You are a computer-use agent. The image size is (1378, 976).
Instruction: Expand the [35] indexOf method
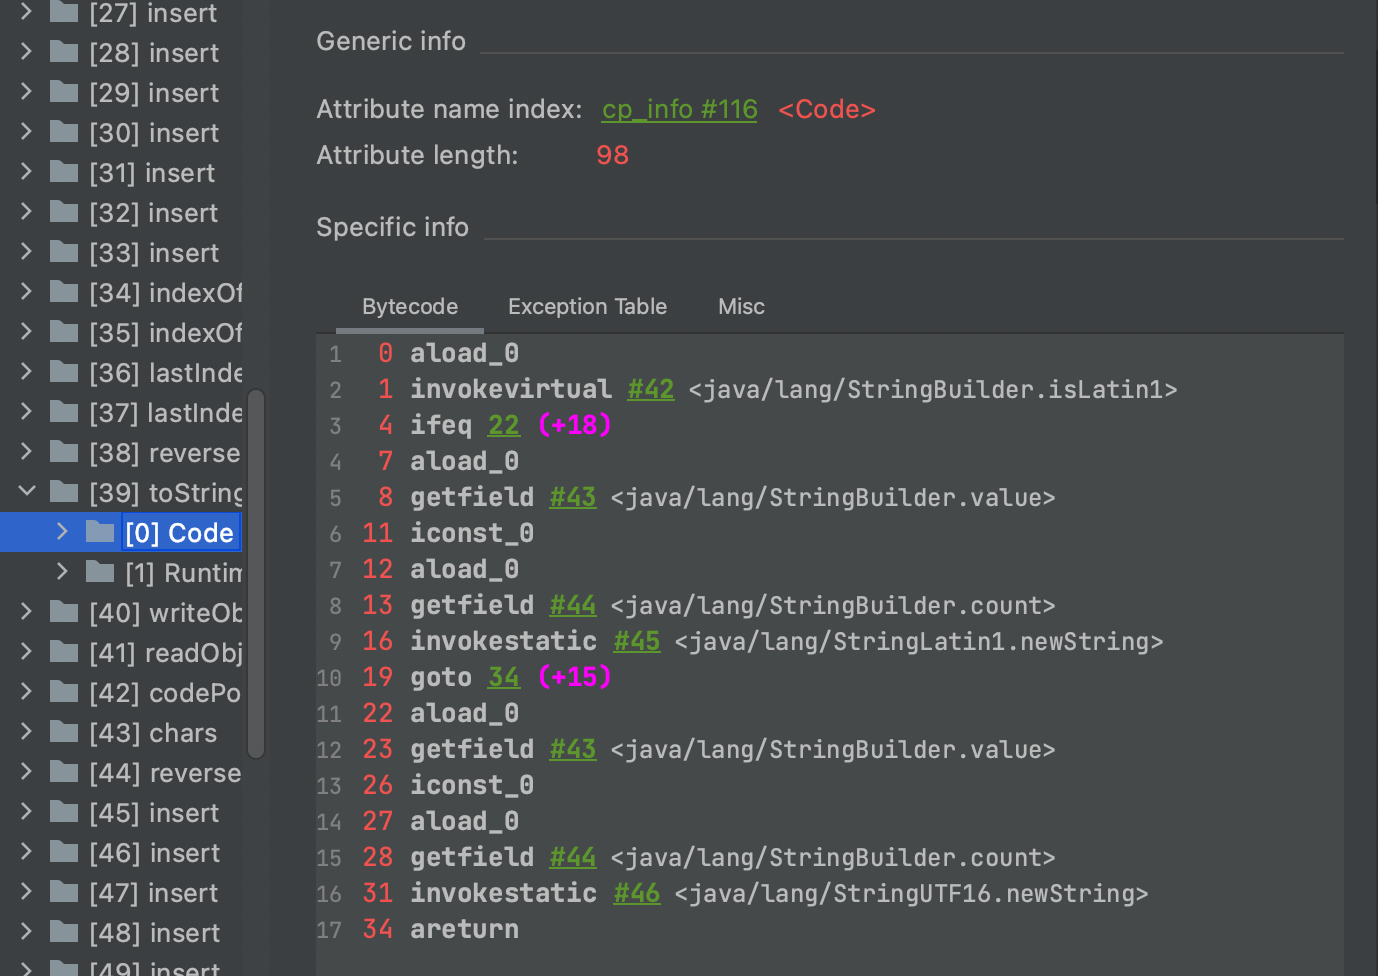[27, 331]
